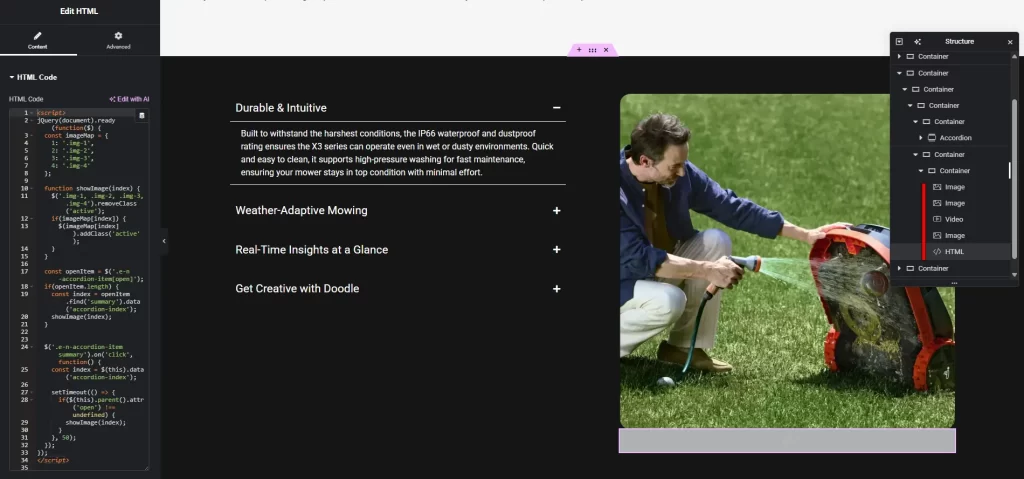Click the Content tab pencil icon
1024x479 pixels.
pyautogui.click(x=38, y=36)
